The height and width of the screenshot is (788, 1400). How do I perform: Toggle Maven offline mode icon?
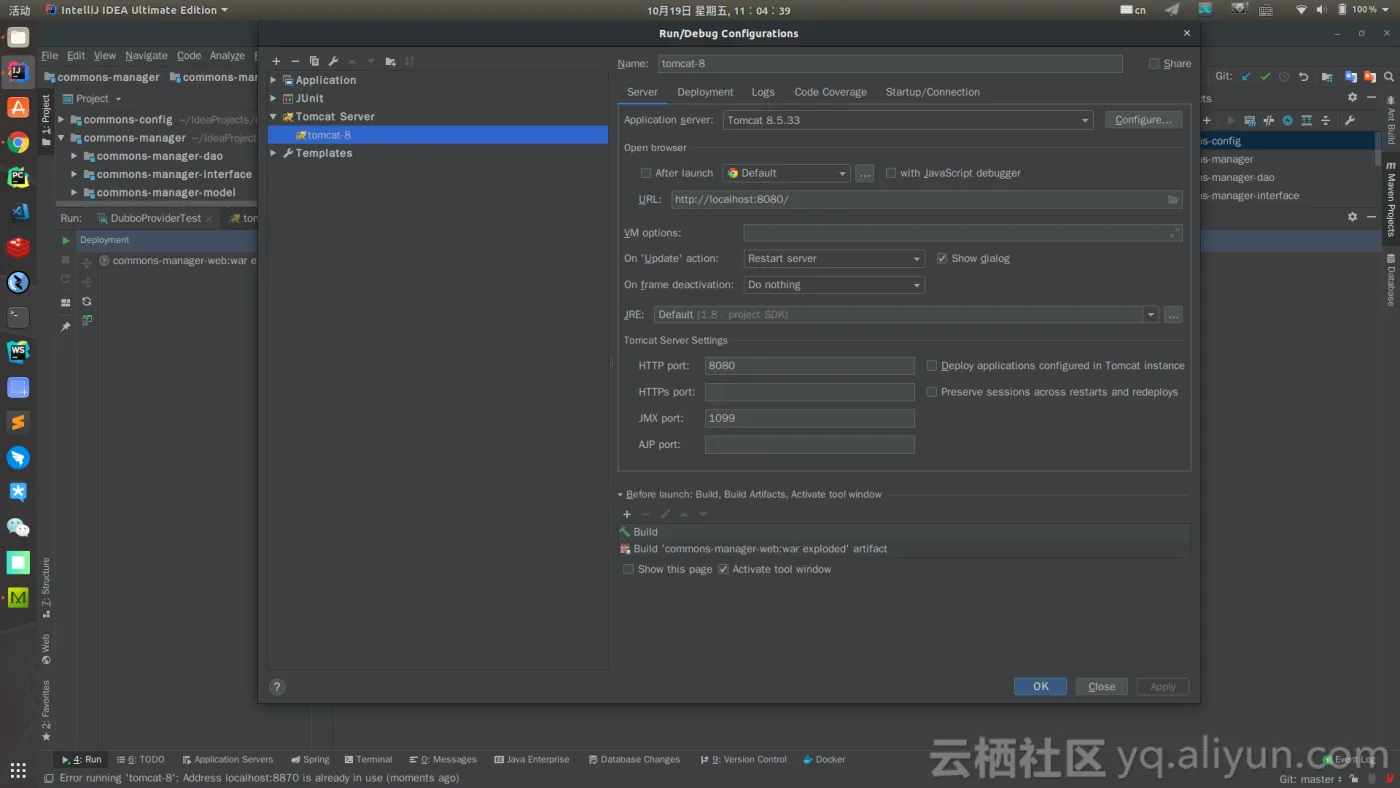tap(1268, 120)
